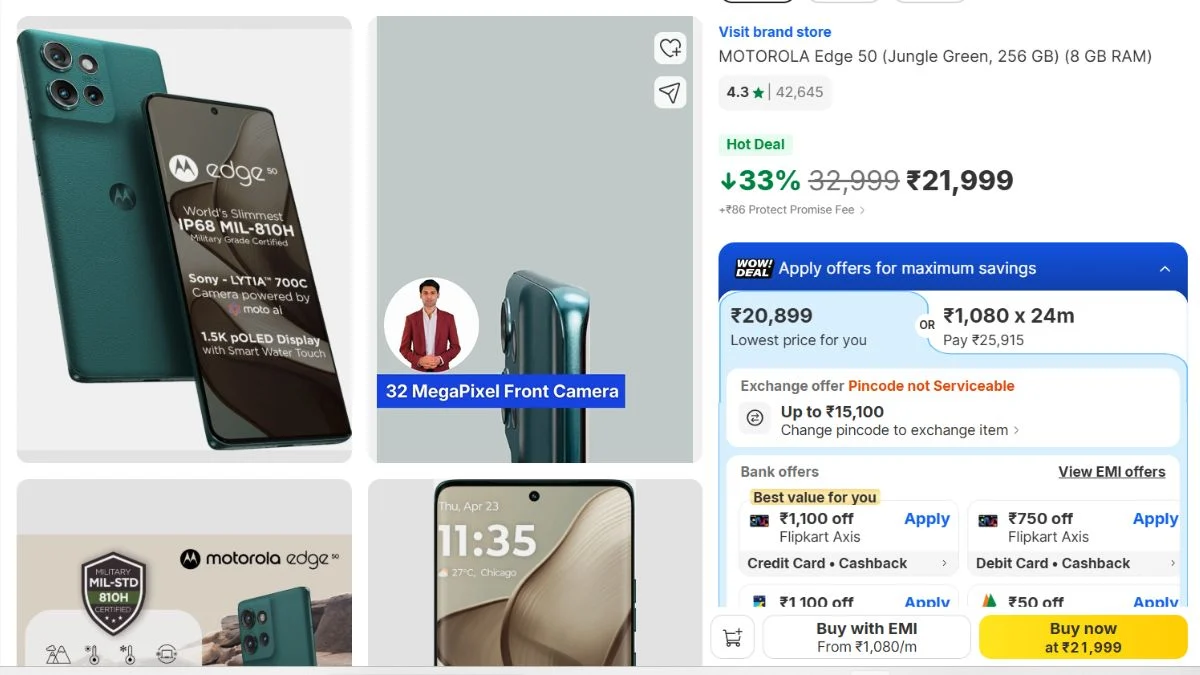Apply the ₹750 off debit card offer
Screen dimensions: 1200x675
[x=1155, y=519]
